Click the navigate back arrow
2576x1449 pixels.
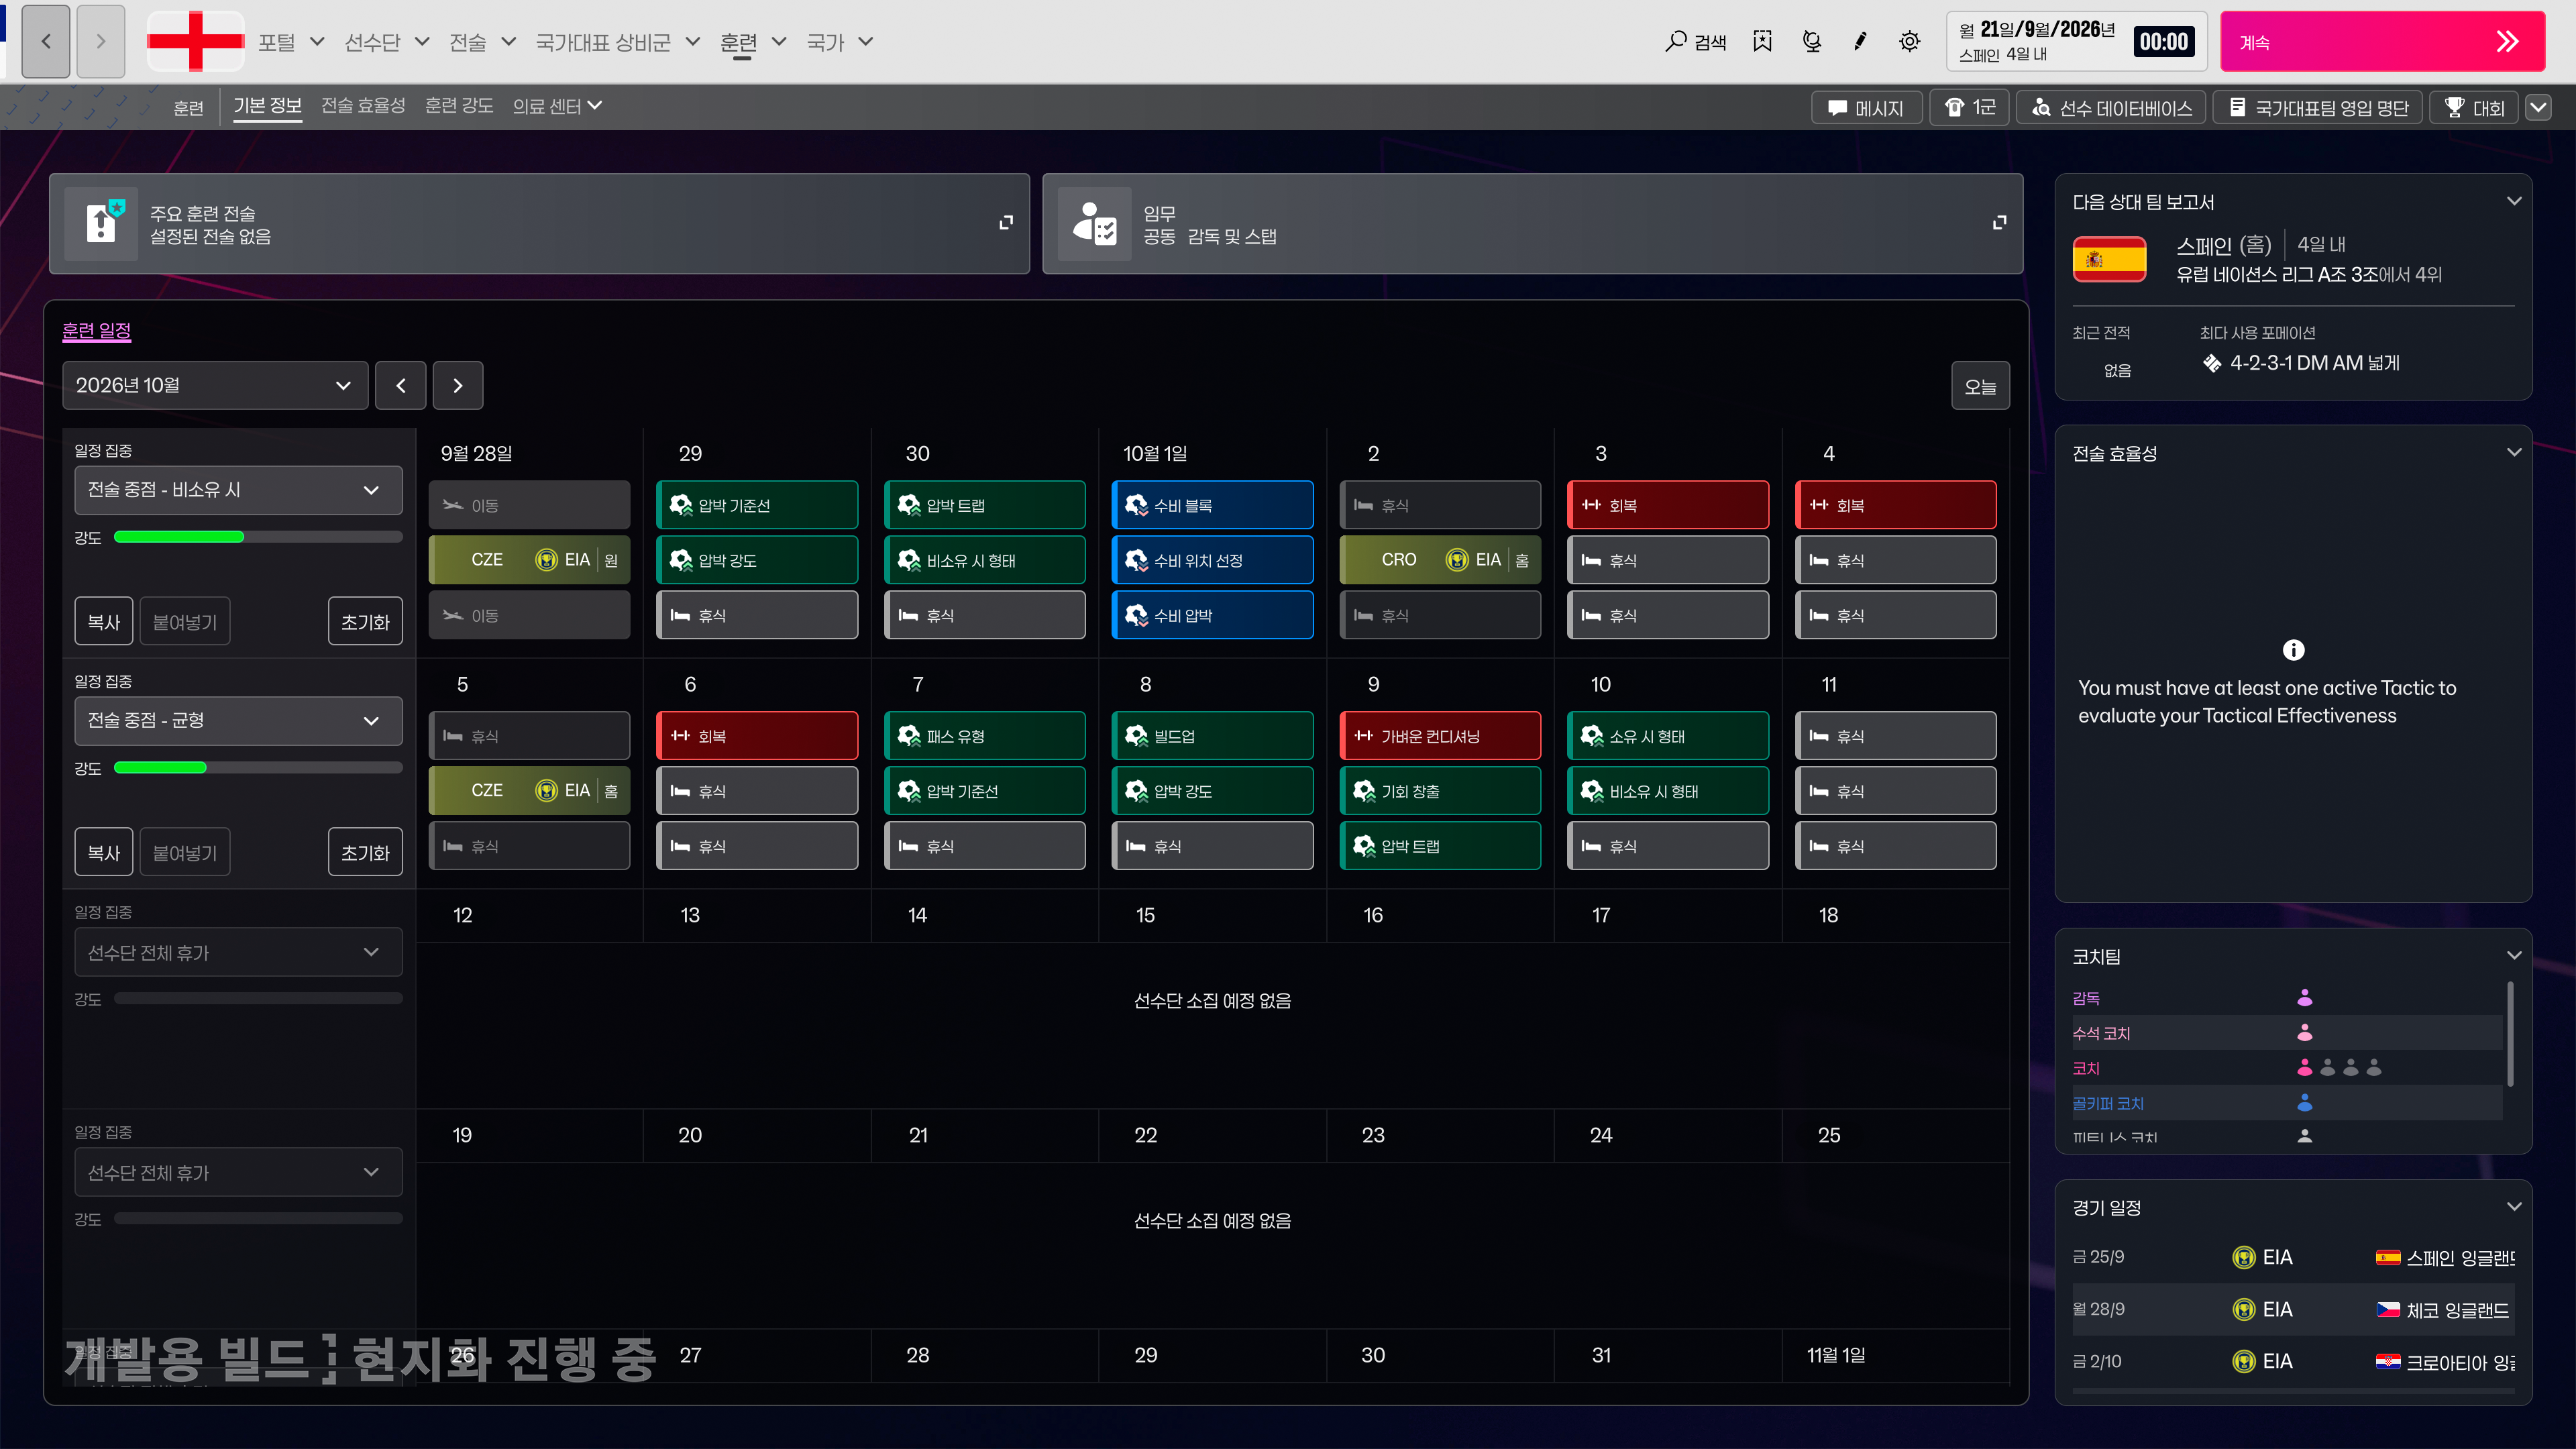(46, 41)
